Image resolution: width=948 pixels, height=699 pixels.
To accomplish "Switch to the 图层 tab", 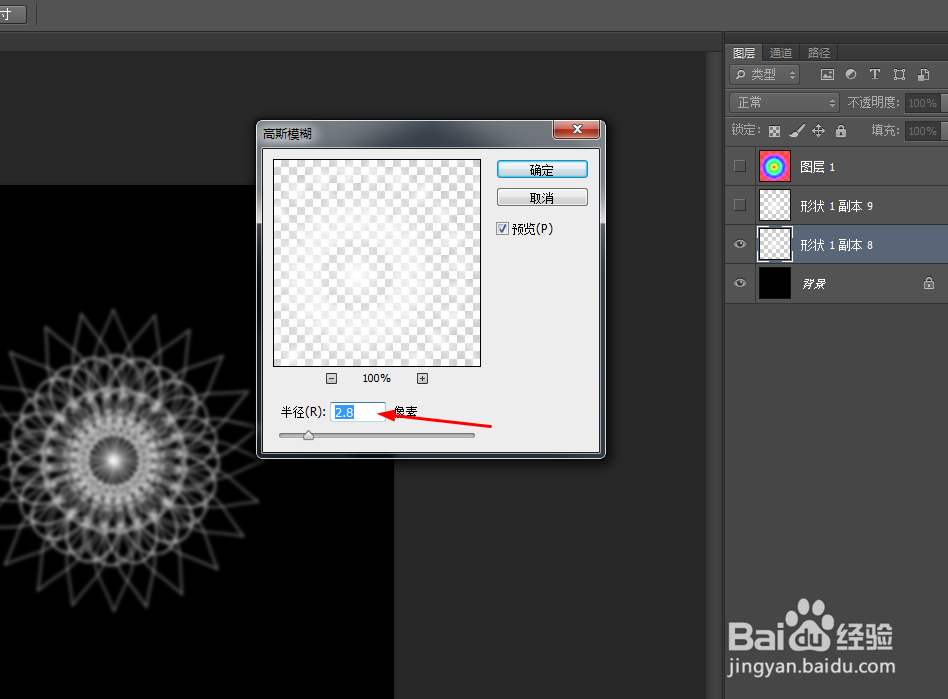I will coord(744,53).
